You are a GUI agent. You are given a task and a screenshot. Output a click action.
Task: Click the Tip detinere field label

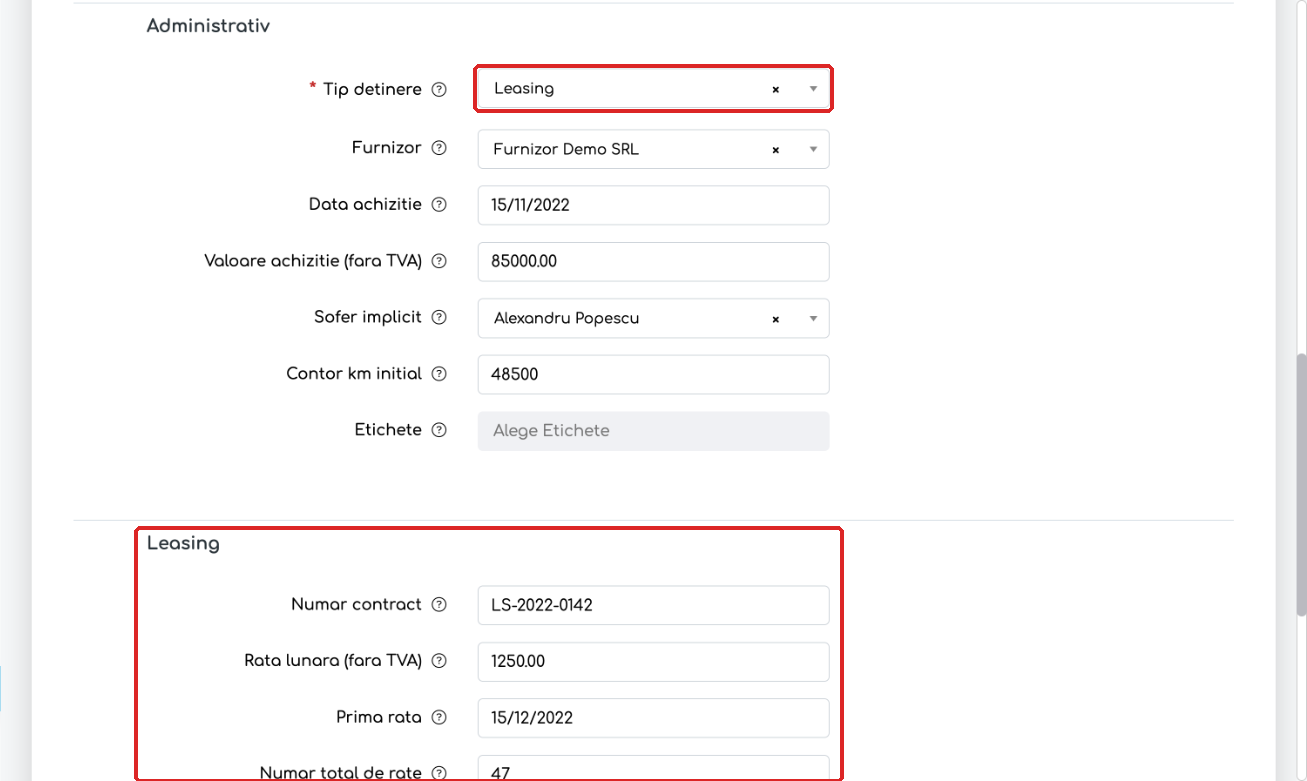point(372,90)
